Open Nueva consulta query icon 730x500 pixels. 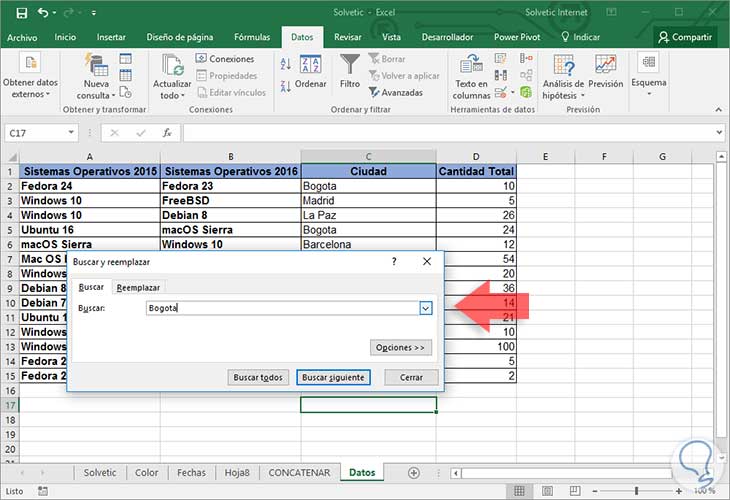96,65
